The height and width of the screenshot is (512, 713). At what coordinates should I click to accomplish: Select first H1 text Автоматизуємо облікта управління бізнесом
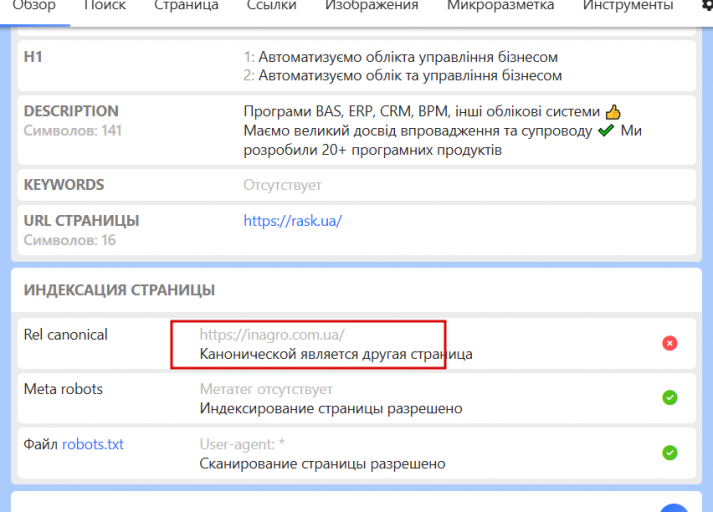(408, 57)
